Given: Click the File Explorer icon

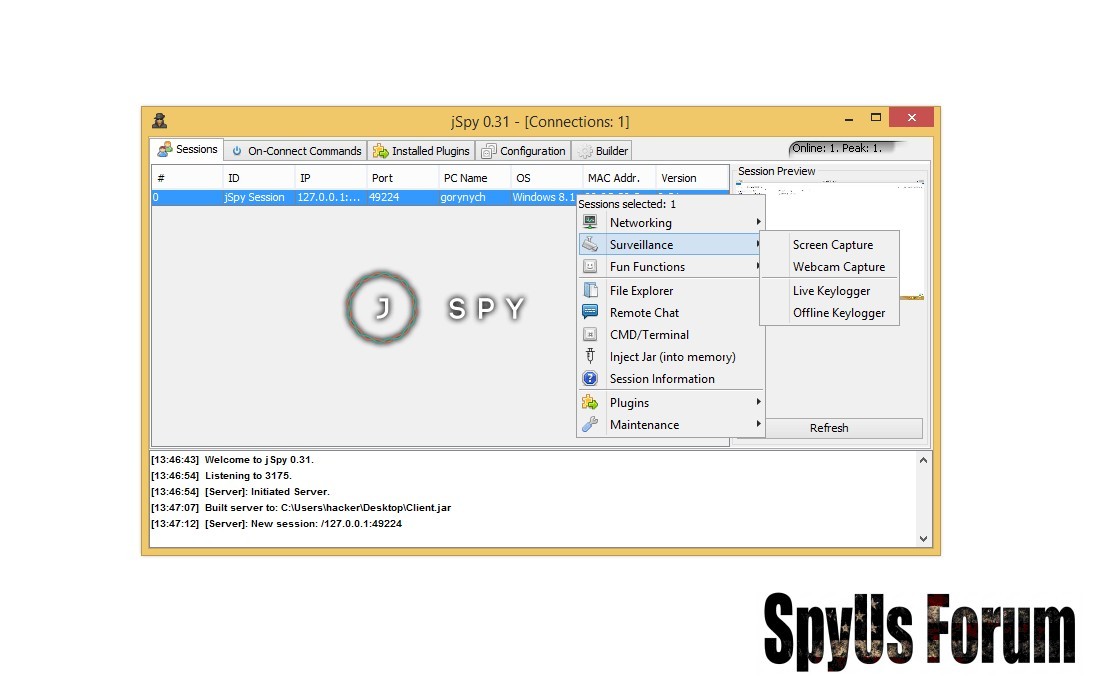Looking at the screenshot, I should 590,290.
